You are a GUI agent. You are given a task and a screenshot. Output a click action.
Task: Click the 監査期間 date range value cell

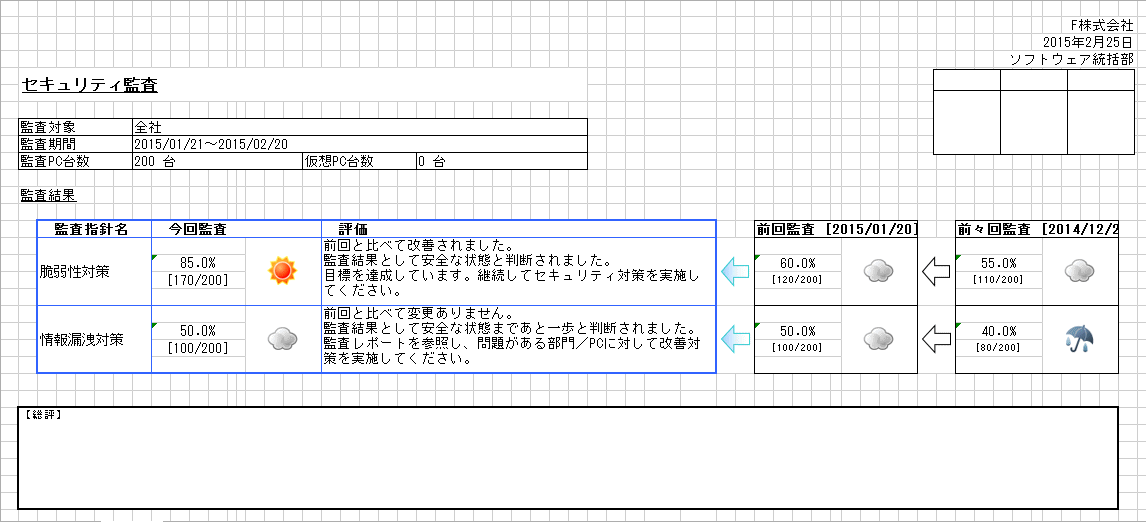pyautogui.click(x=358, y=144)
